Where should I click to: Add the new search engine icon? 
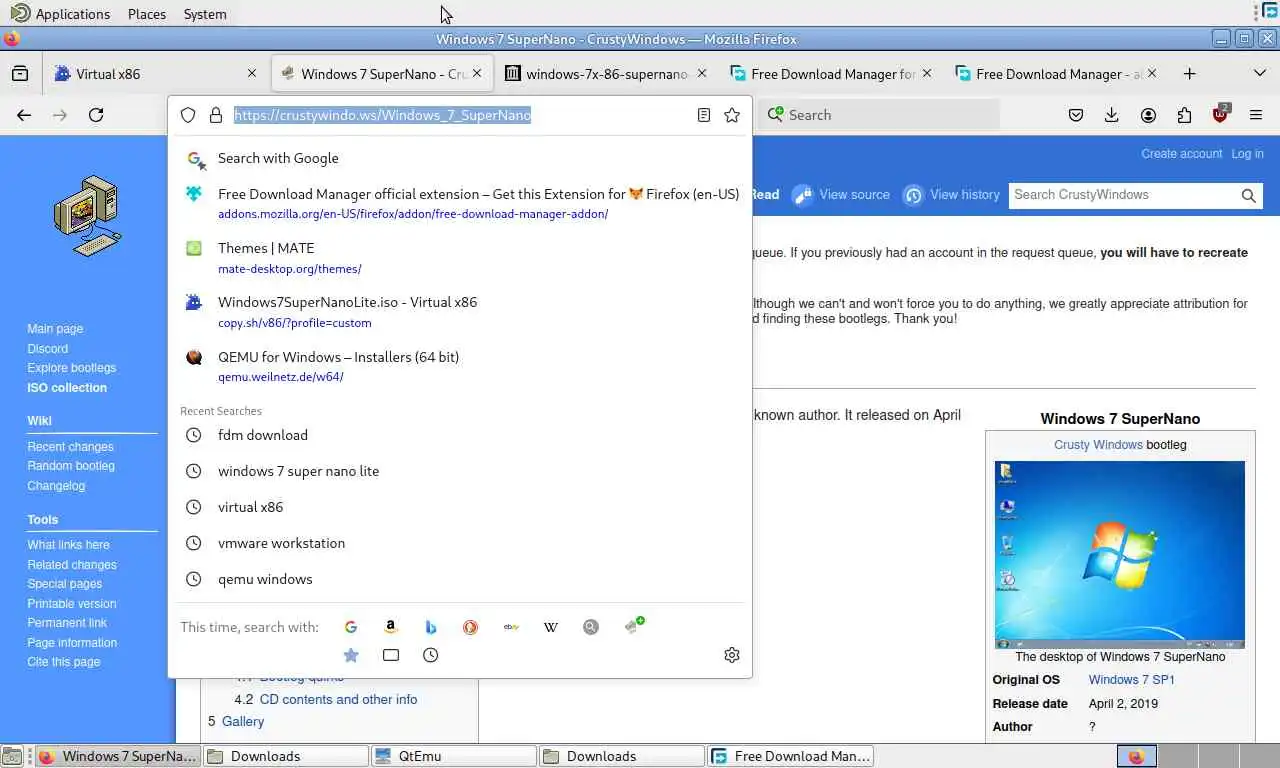tap(634, 626)
